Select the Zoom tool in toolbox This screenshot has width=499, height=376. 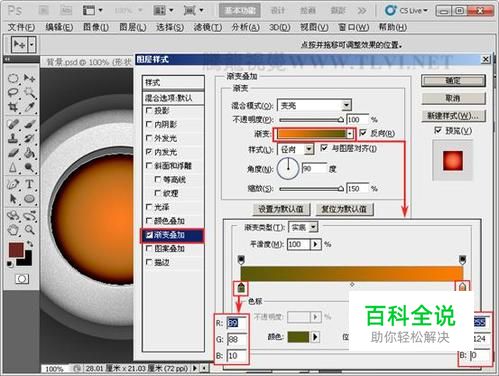(x=30, y=229)
